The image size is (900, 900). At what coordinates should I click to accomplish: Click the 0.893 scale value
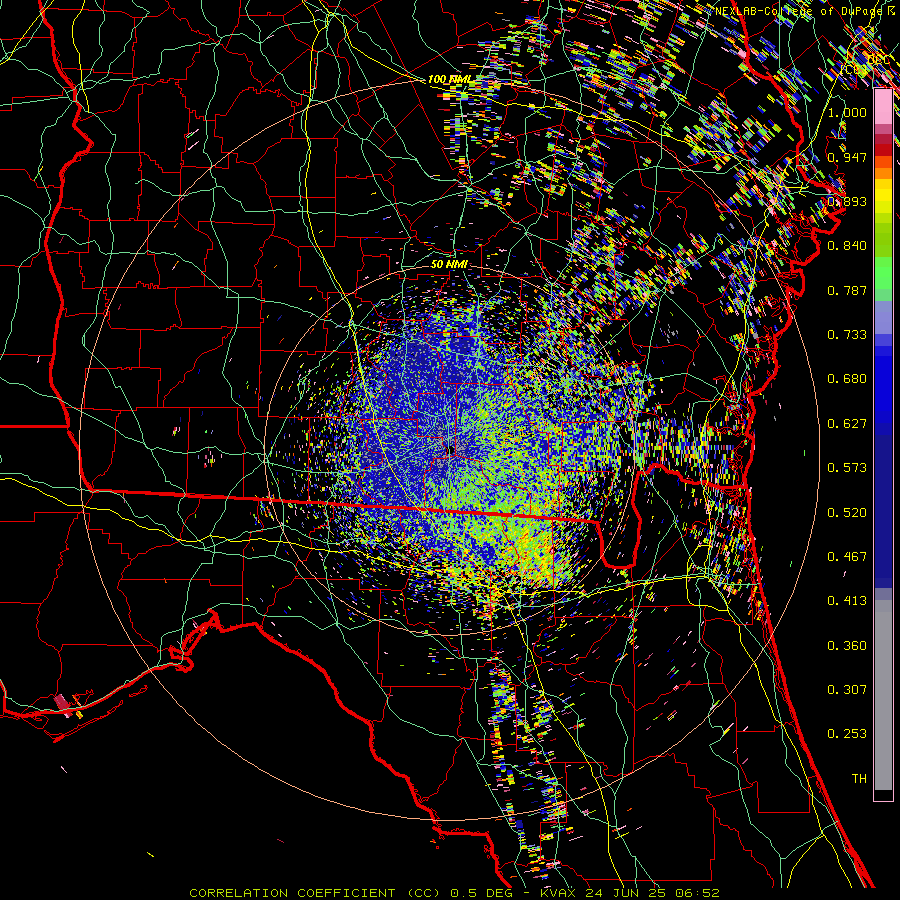coord(847,201)
